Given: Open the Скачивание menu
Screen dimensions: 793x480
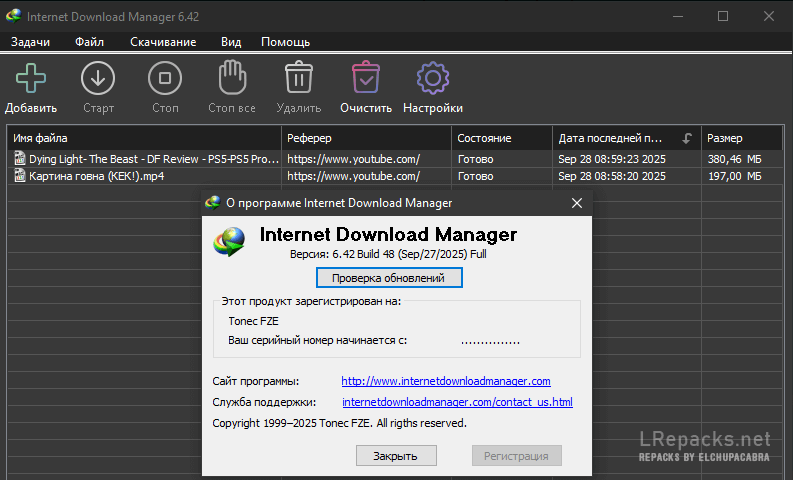Looking at the screenshot, I should (x=162, y=42).
